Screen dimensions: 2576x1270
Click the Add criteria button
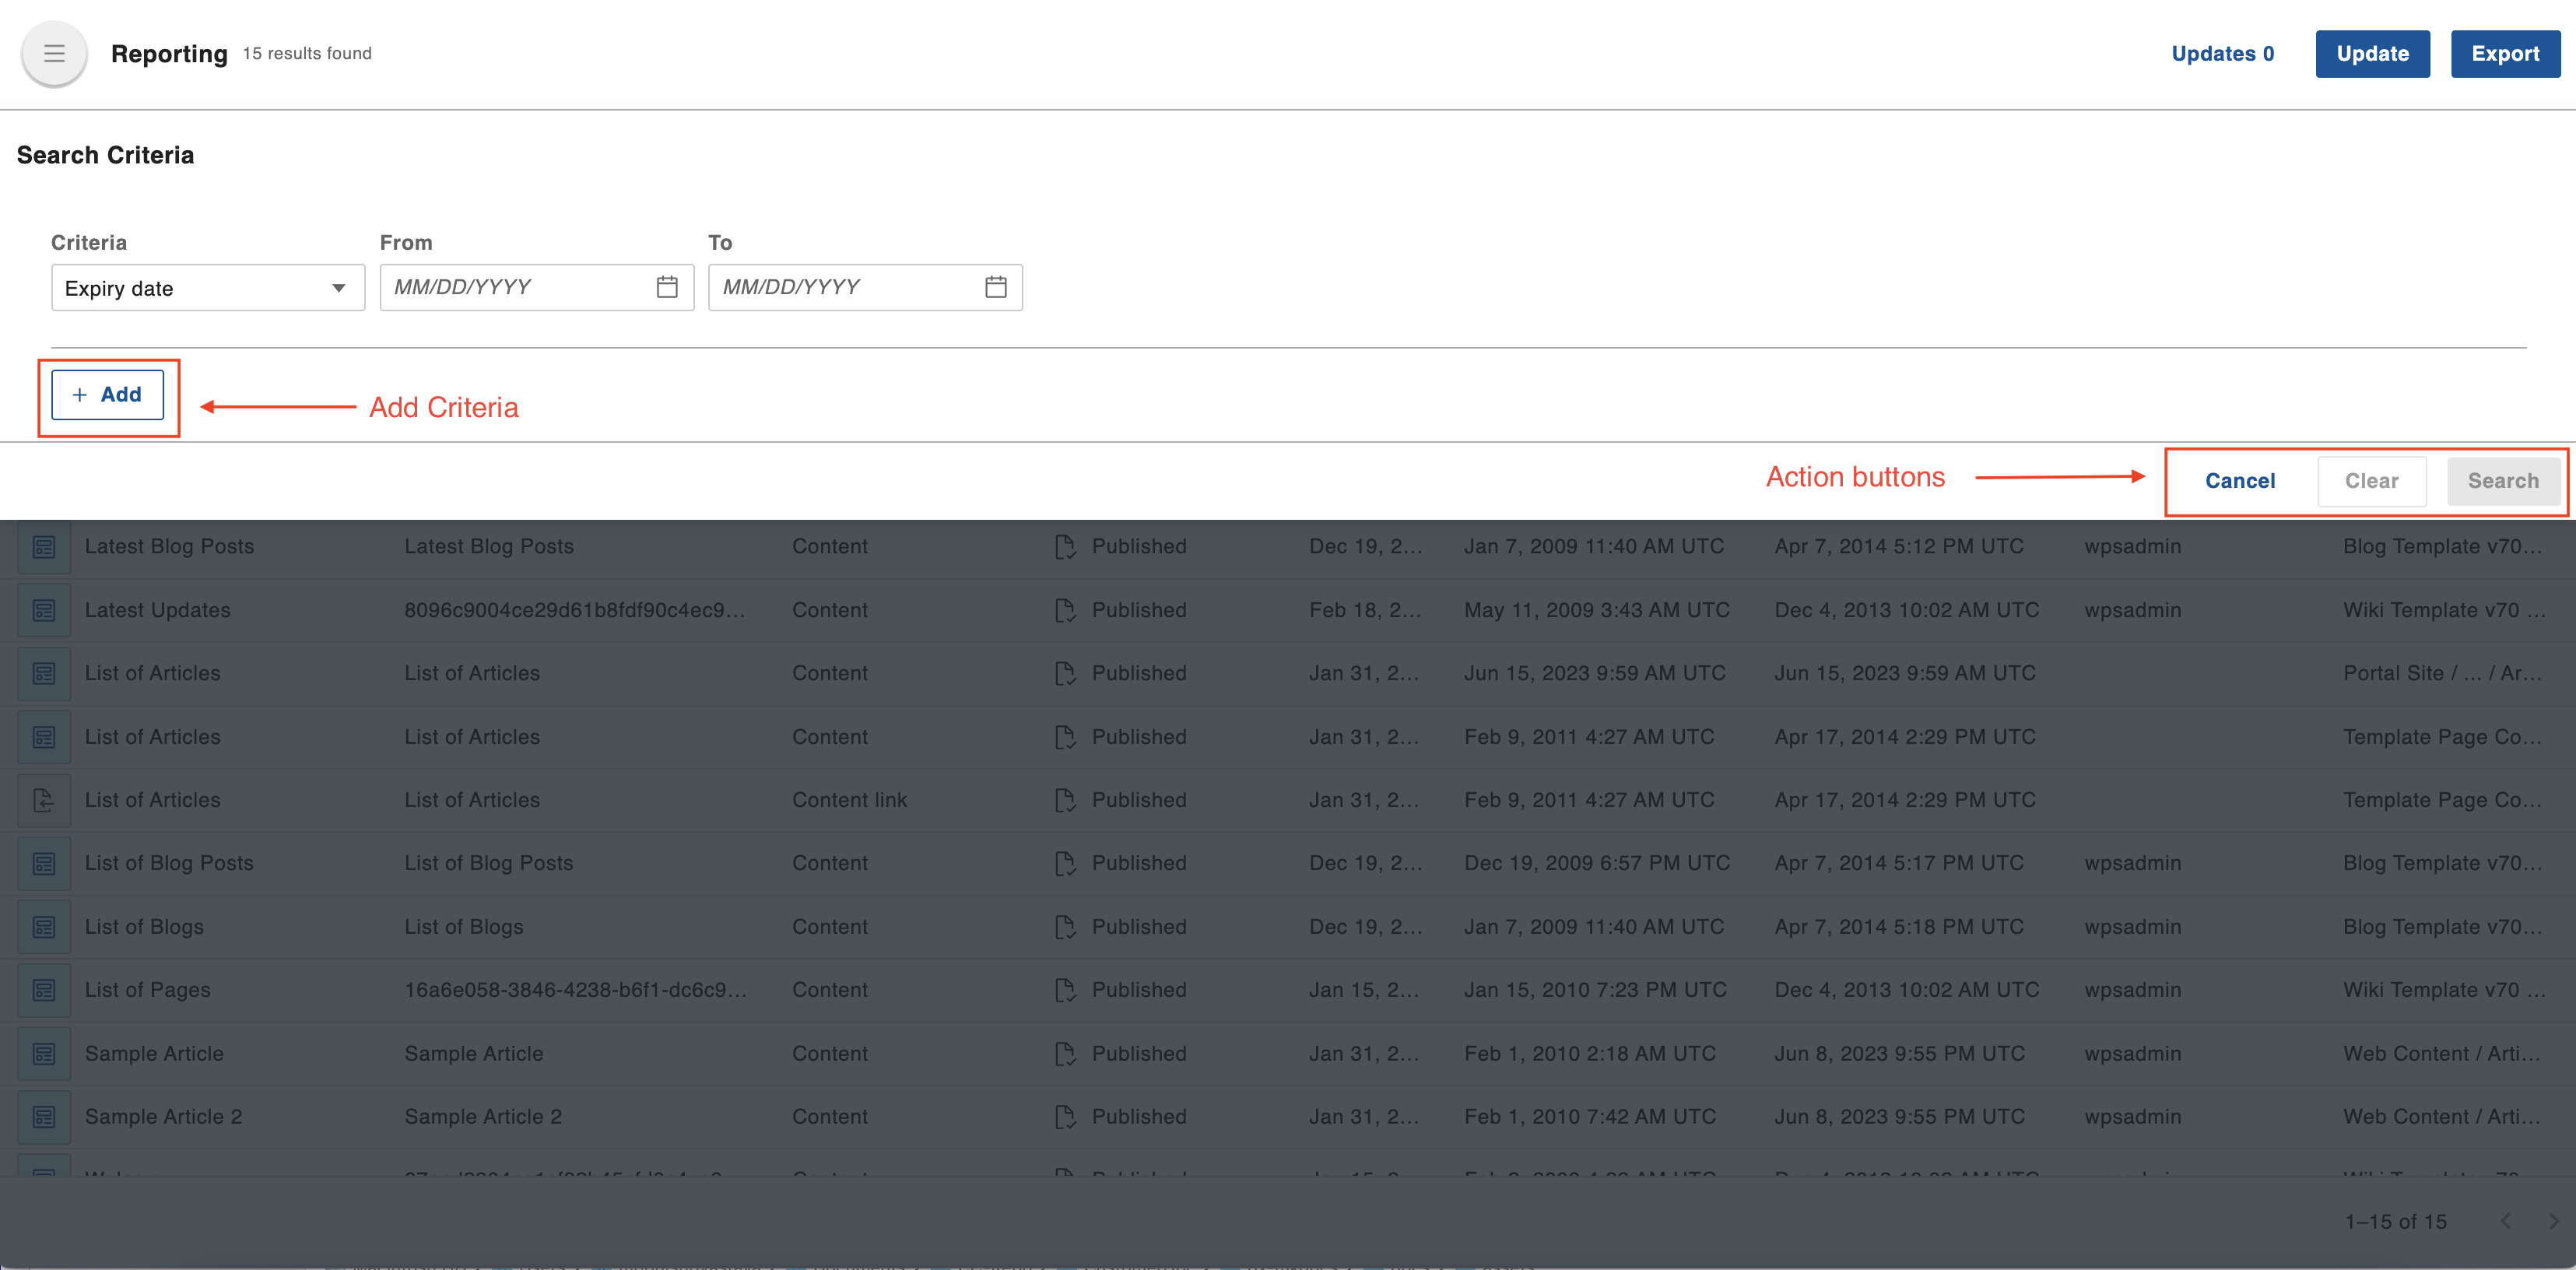tap(108, 395)
